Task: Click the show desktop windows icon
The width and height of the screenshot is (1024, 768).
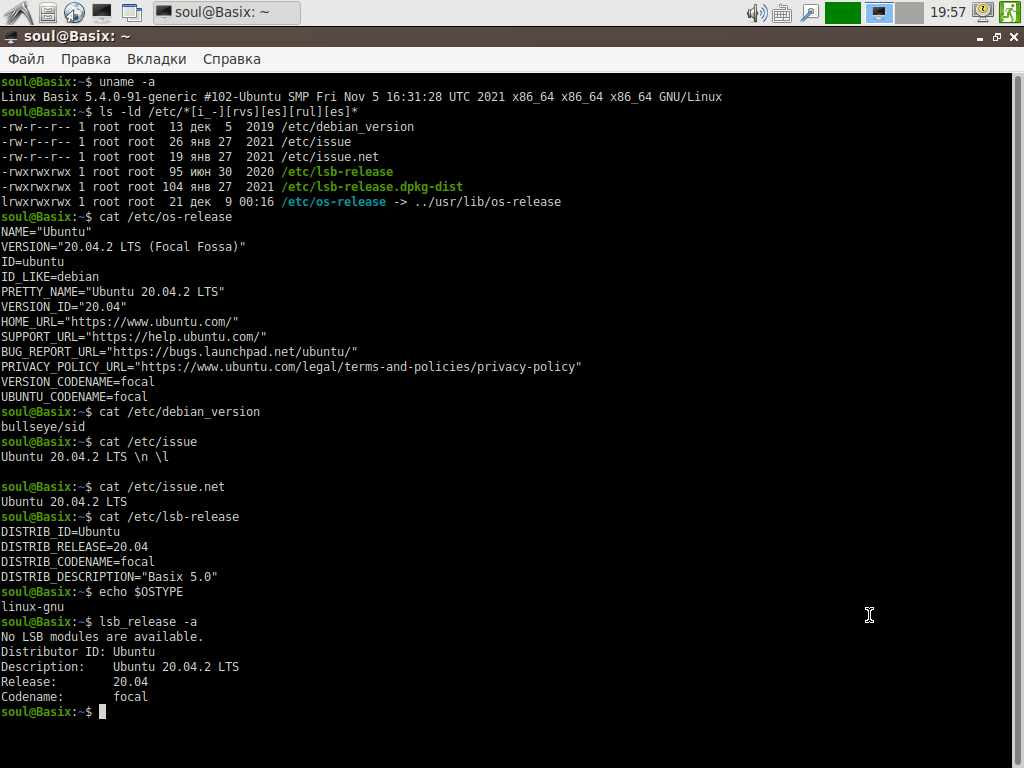Action: pos(131,12)
